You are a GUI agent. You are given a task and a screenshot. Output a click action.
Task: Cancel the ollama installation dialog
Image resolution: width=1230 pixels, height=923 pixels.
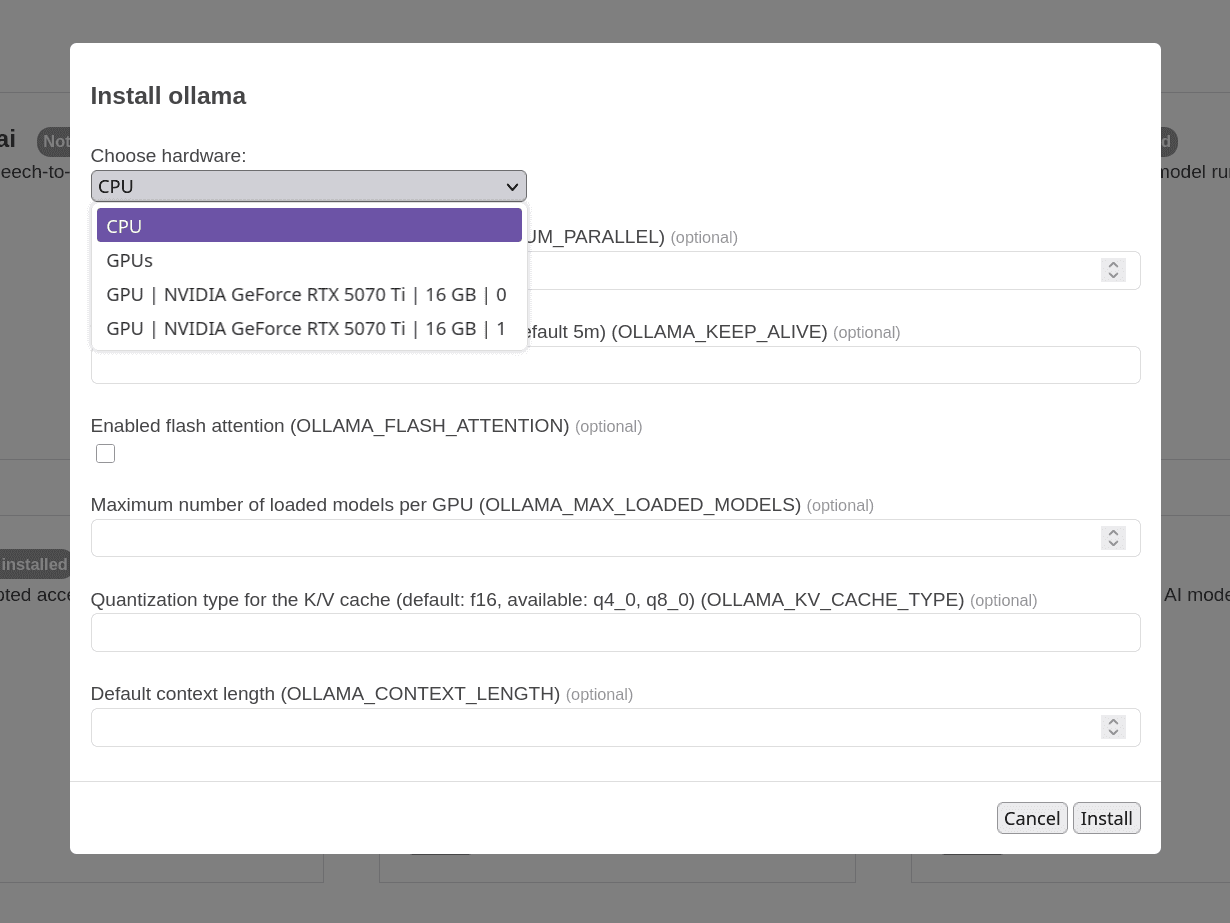coord(1031,818)
